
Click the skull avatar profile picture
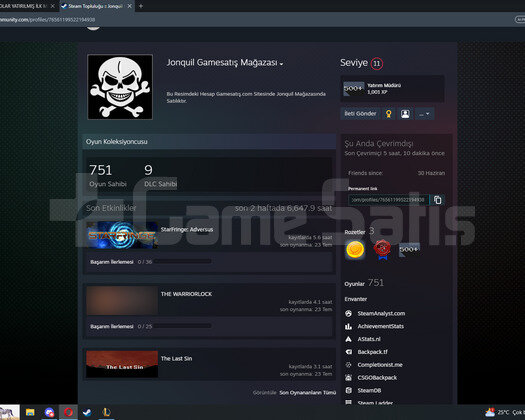click(x=120, y=87)
